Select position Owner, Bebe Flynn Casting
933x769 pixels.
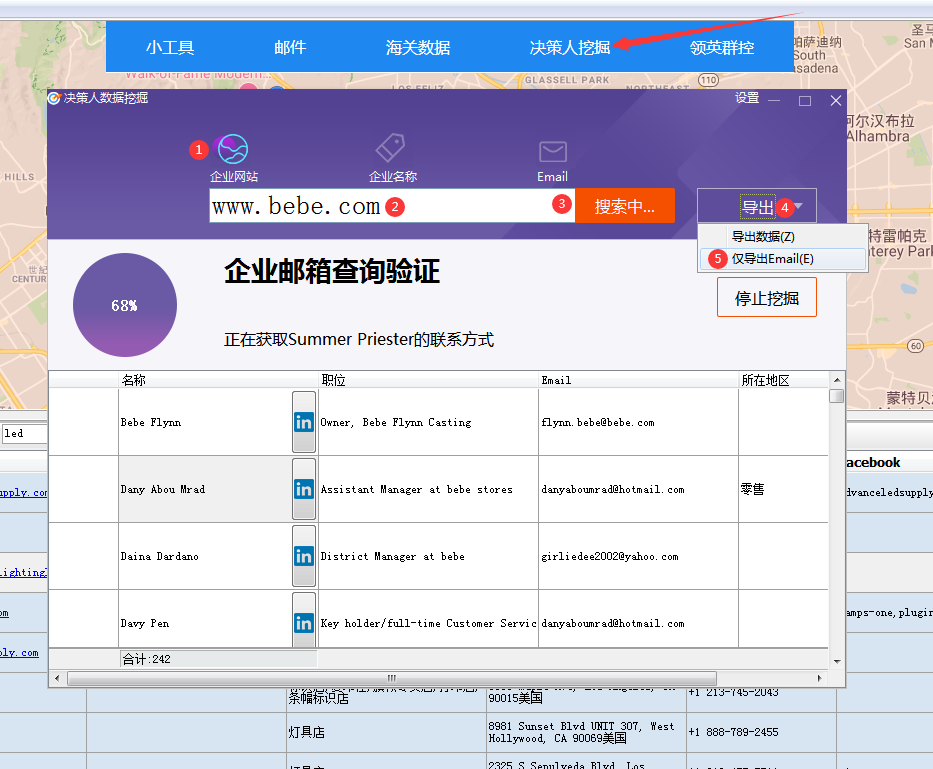[428, 422]
